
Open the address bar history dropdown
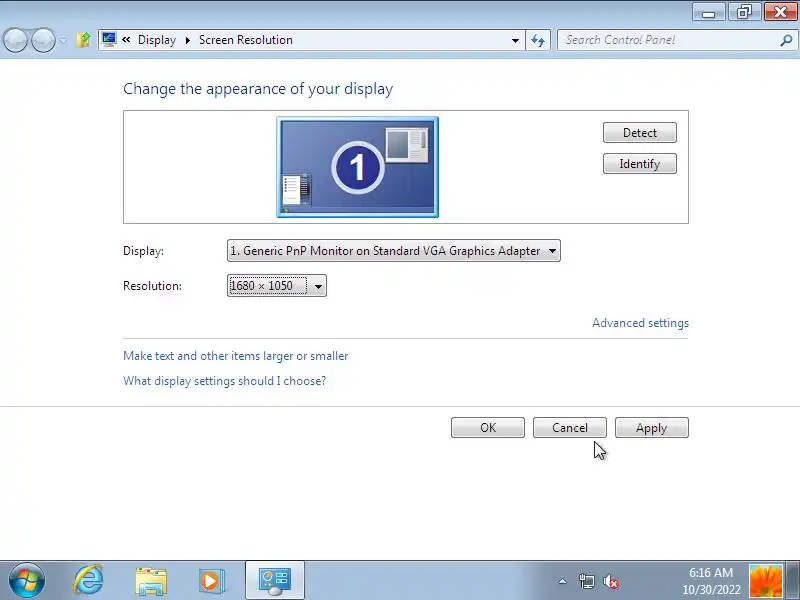coord(515,40)
